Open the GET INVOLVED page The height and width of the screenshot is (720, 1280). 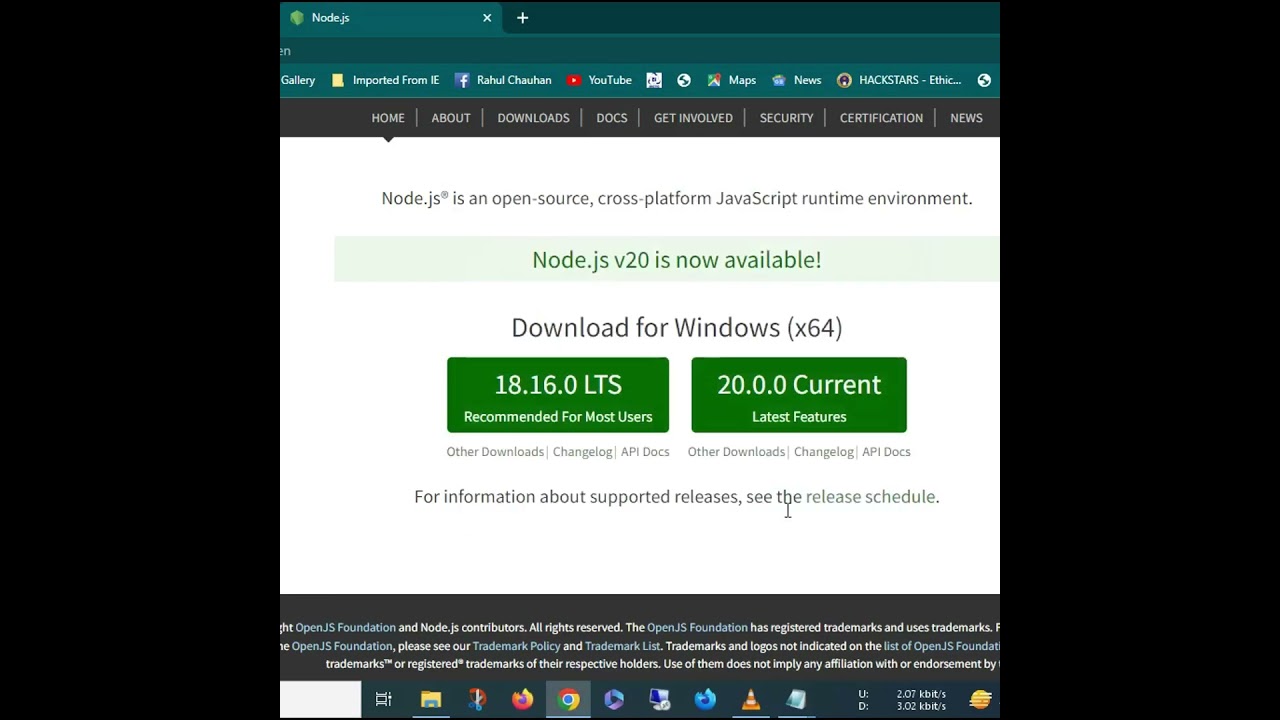[693, 118]
